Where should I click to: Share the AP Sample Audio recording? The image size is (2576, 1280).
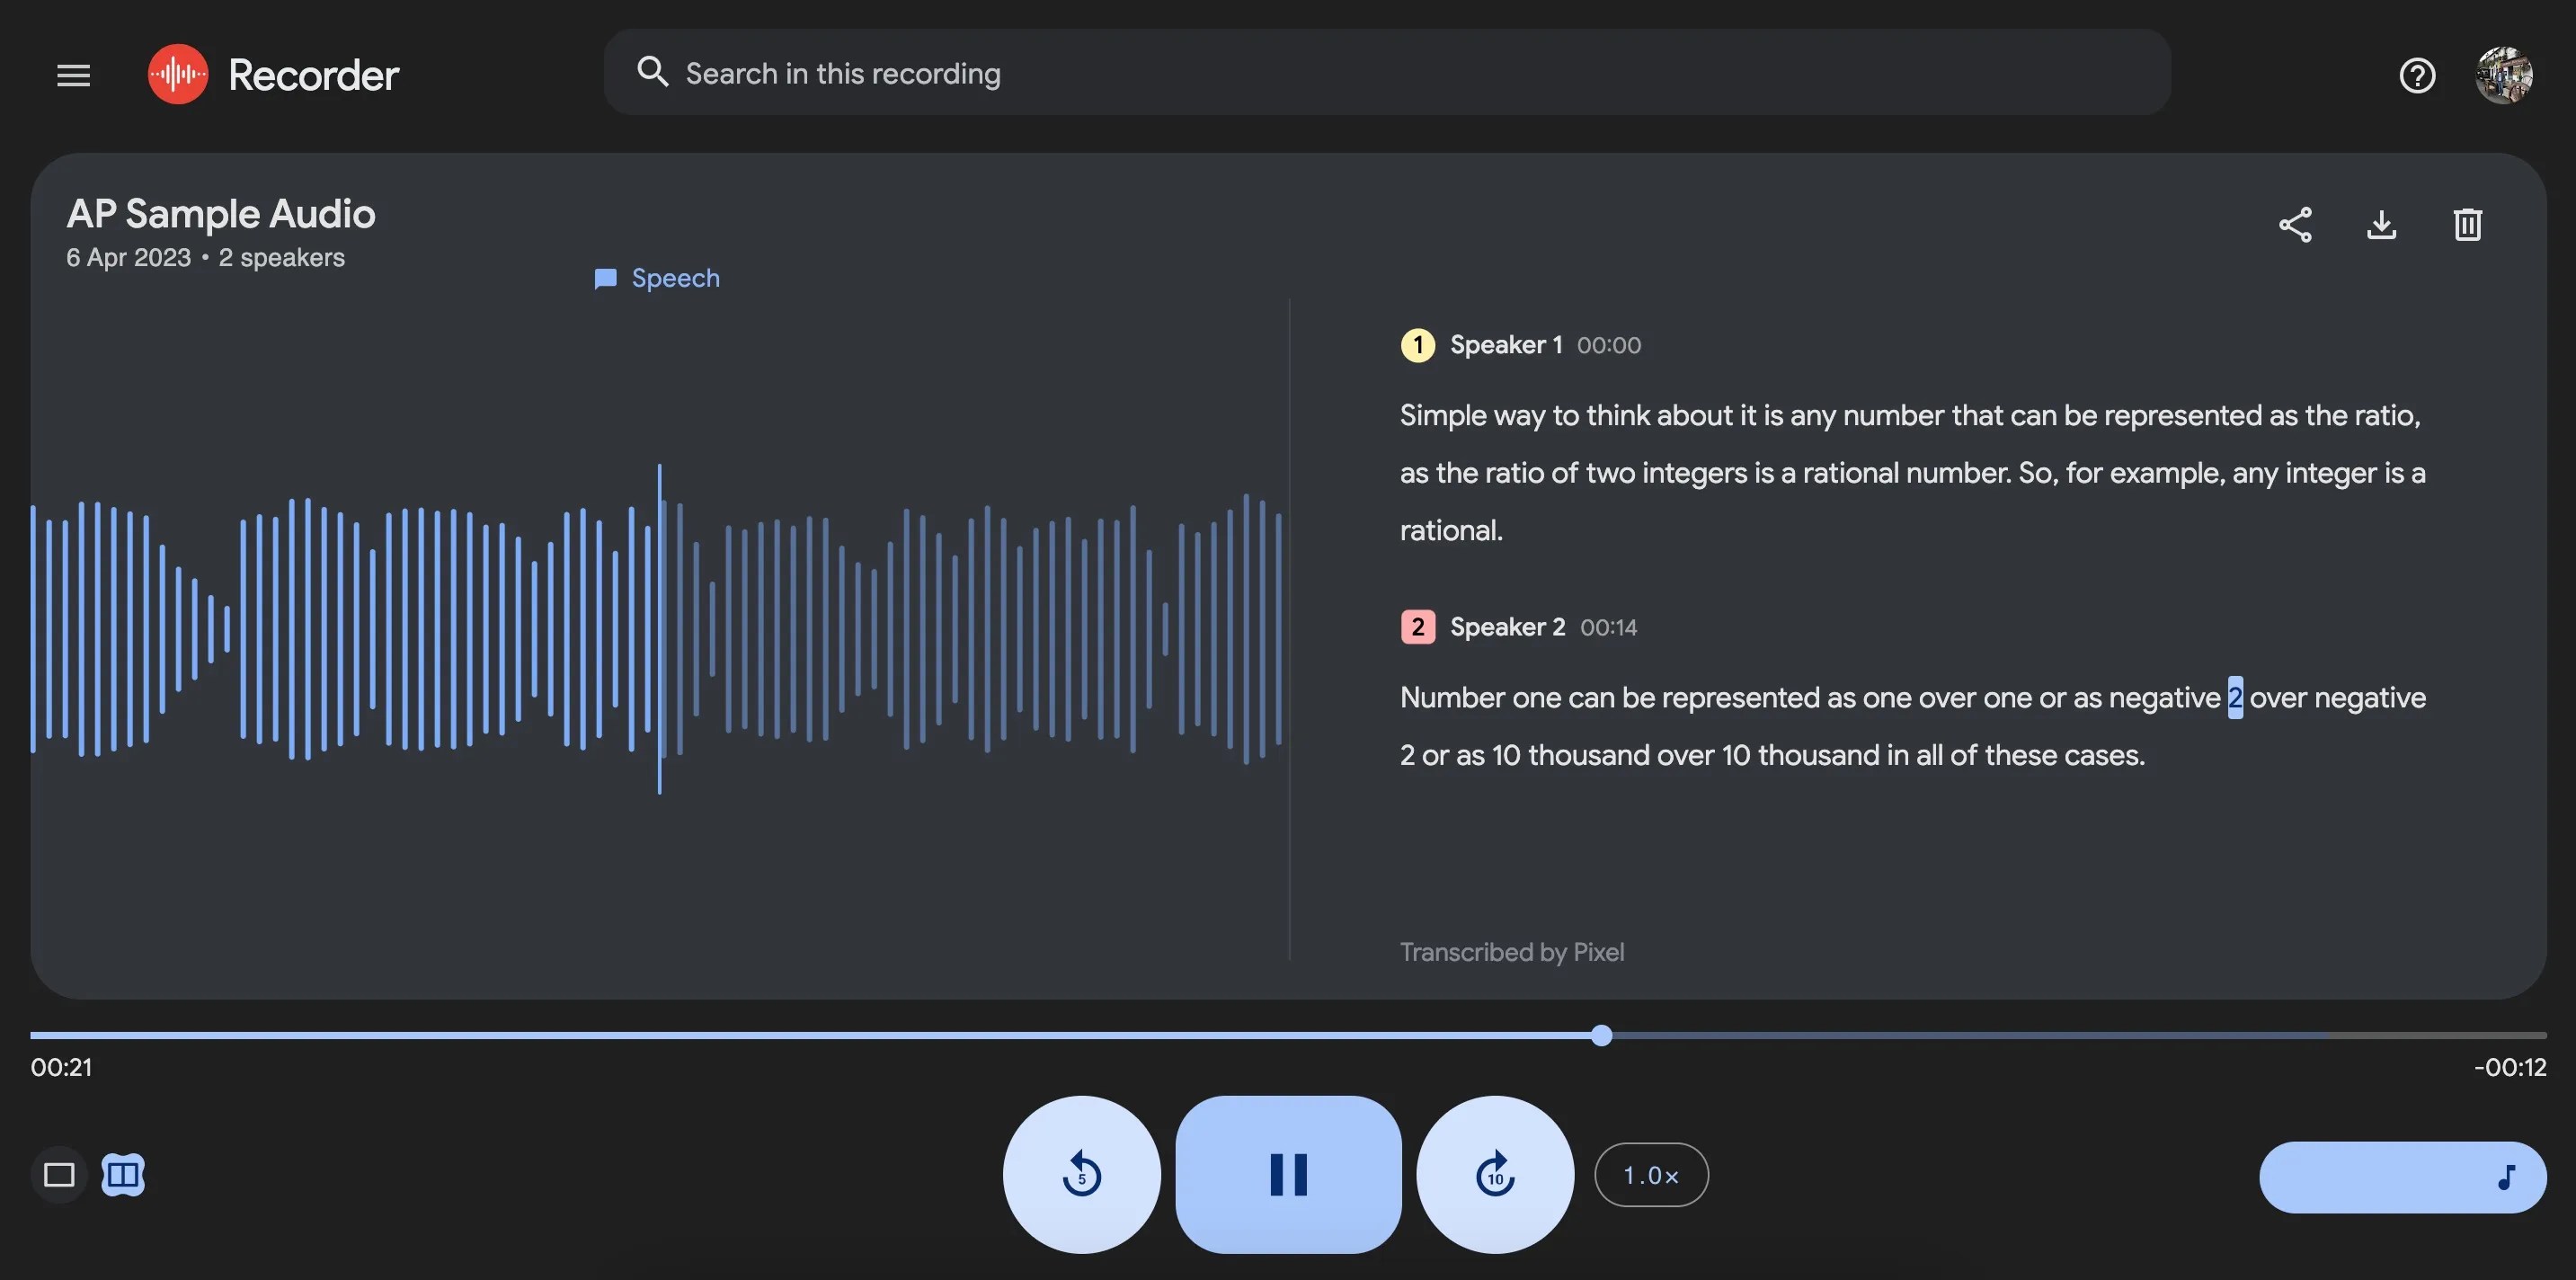tap(2295, 225)
